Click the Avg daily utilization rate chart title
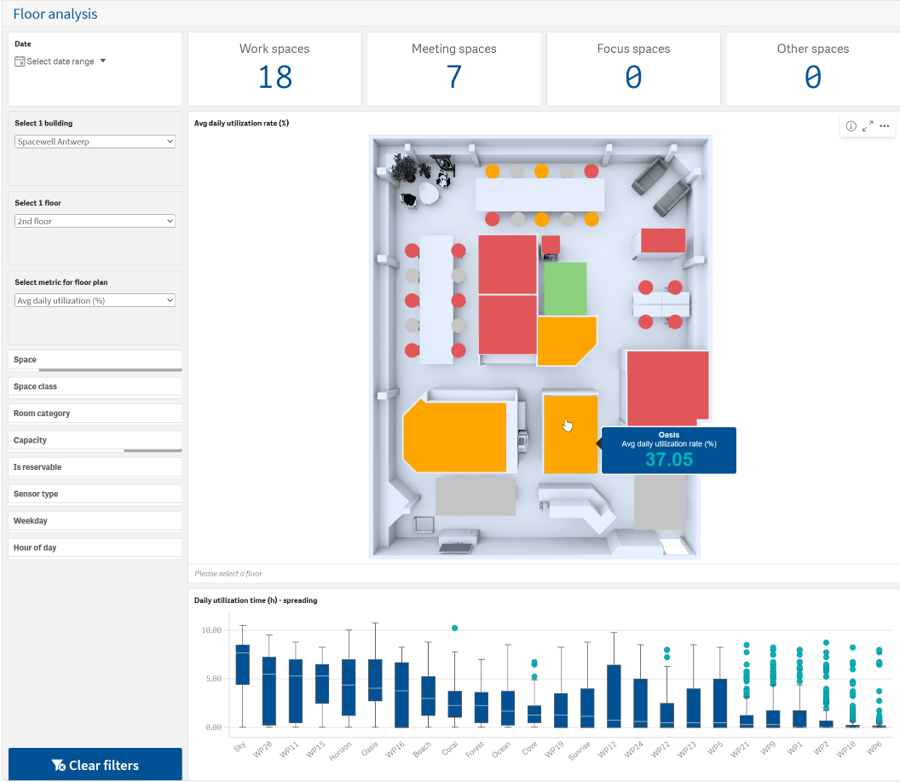Screen dimensions: 900x782 242,123
